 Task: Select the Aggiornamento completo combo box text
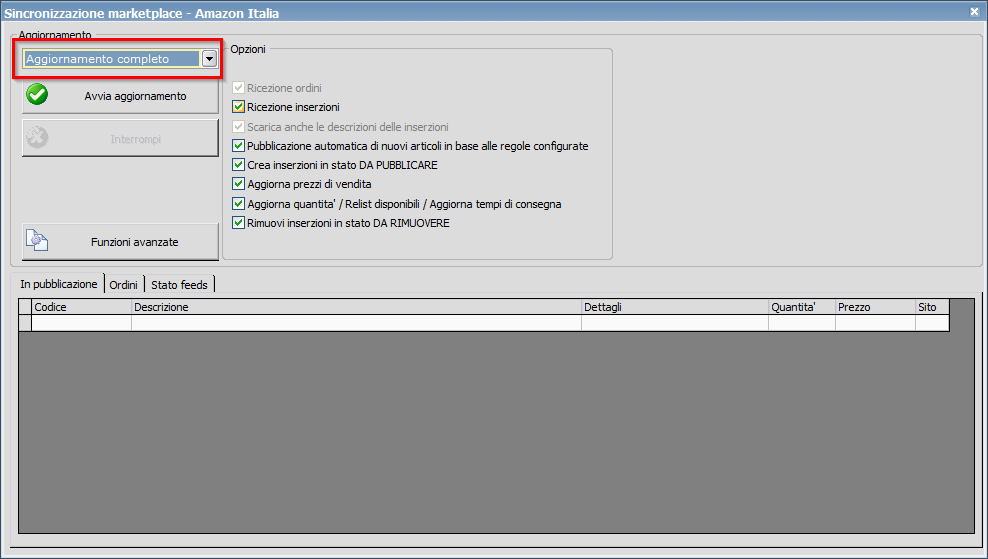coord(112,59)
